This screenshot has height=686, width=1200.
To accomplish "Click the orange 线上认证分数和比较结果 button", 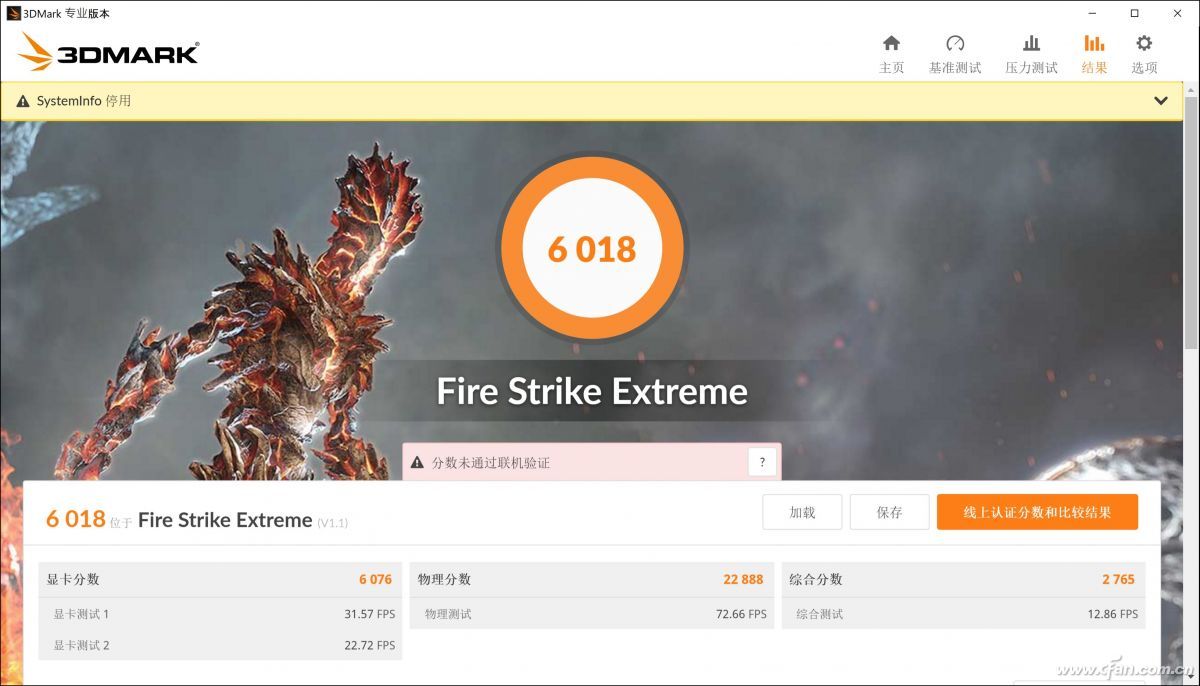I will pos(1037,511).
